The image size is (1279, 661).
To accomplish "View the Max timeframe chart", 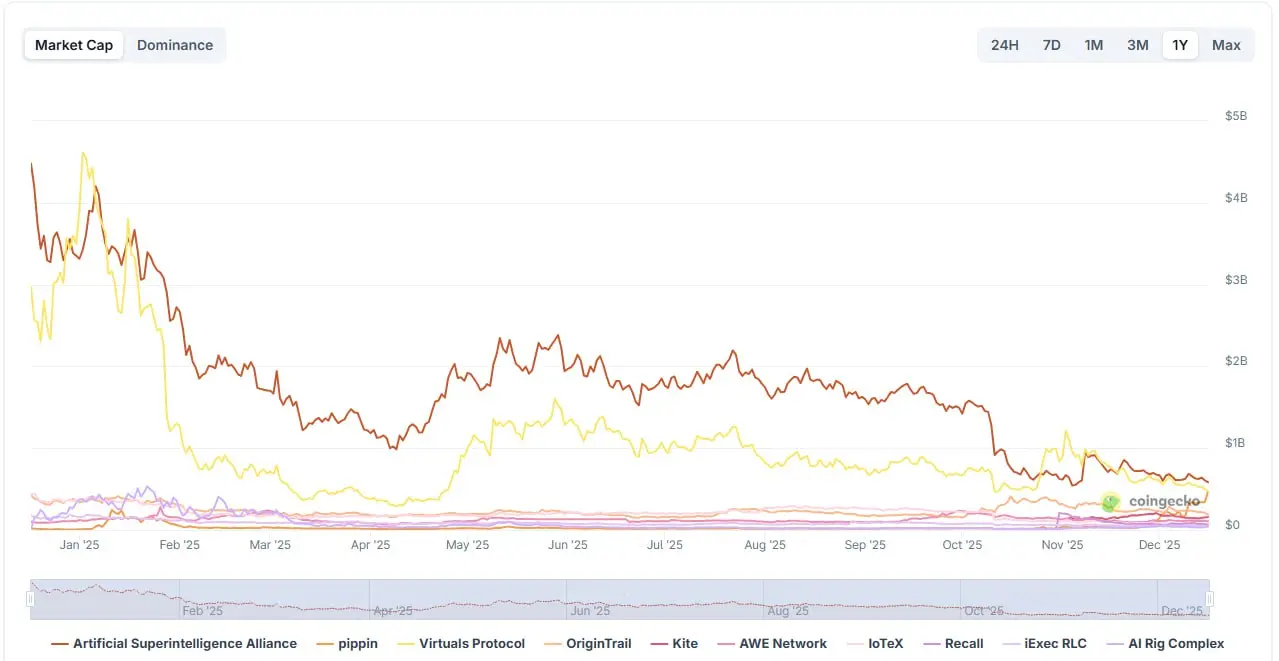I will coord(1226,44).
